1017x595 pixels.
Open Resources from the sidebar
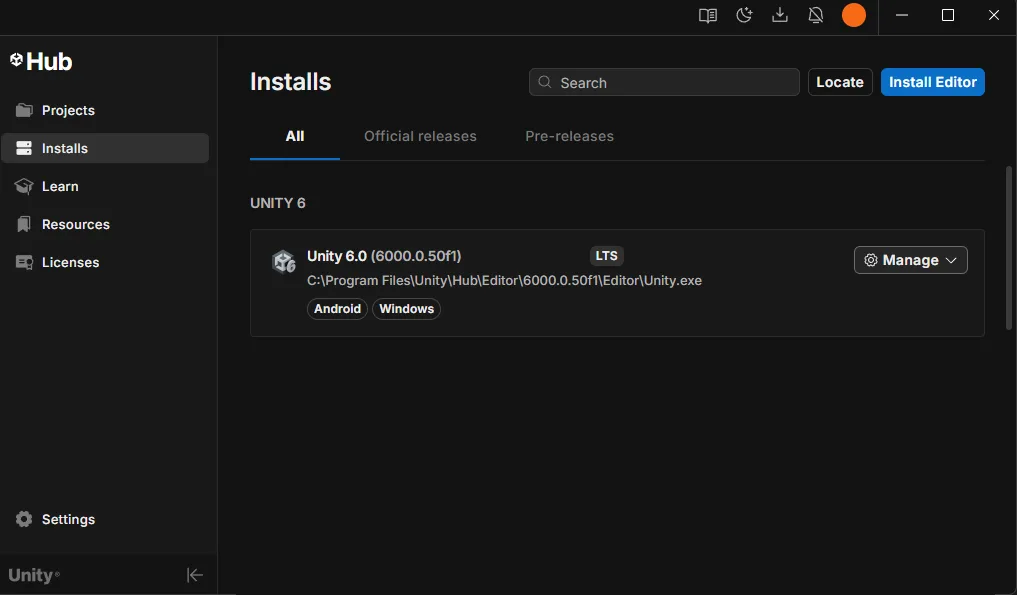click(75, 224)
